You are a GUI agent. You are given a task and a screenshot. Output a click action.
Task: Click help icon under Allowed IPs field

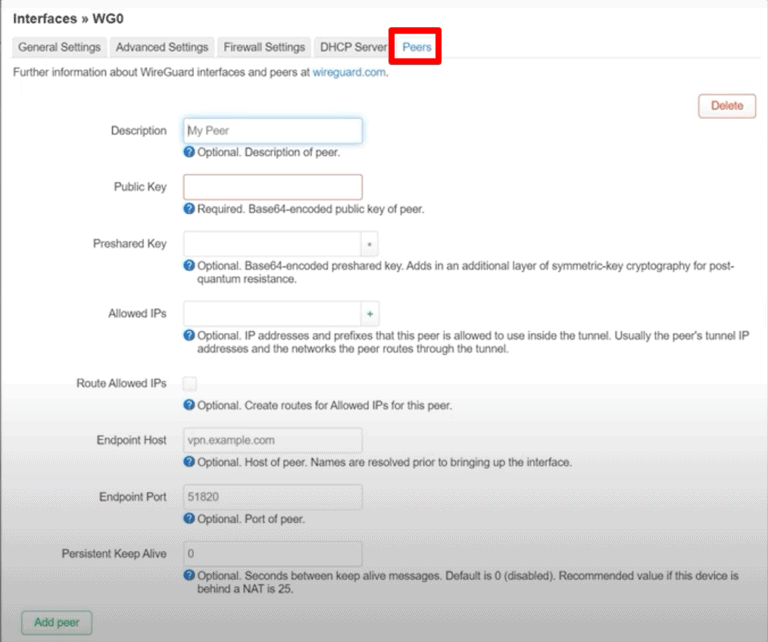pos(189,335)
